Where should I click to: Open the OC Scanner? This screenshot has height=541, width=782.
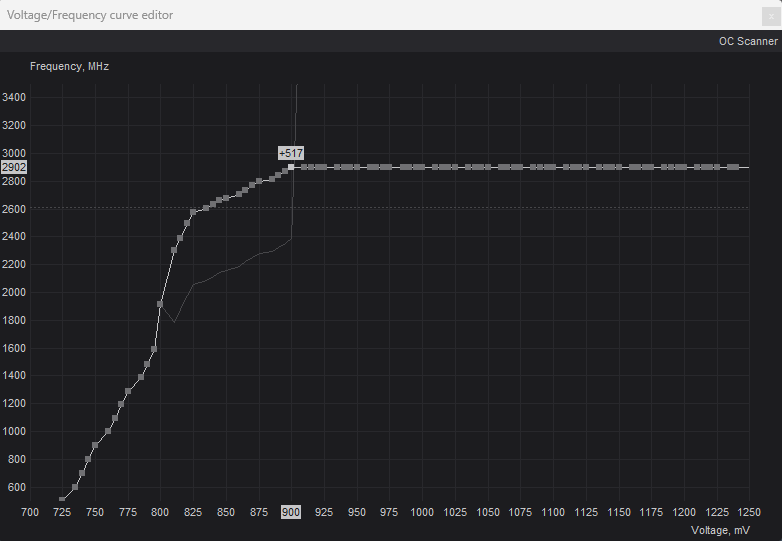748,41
